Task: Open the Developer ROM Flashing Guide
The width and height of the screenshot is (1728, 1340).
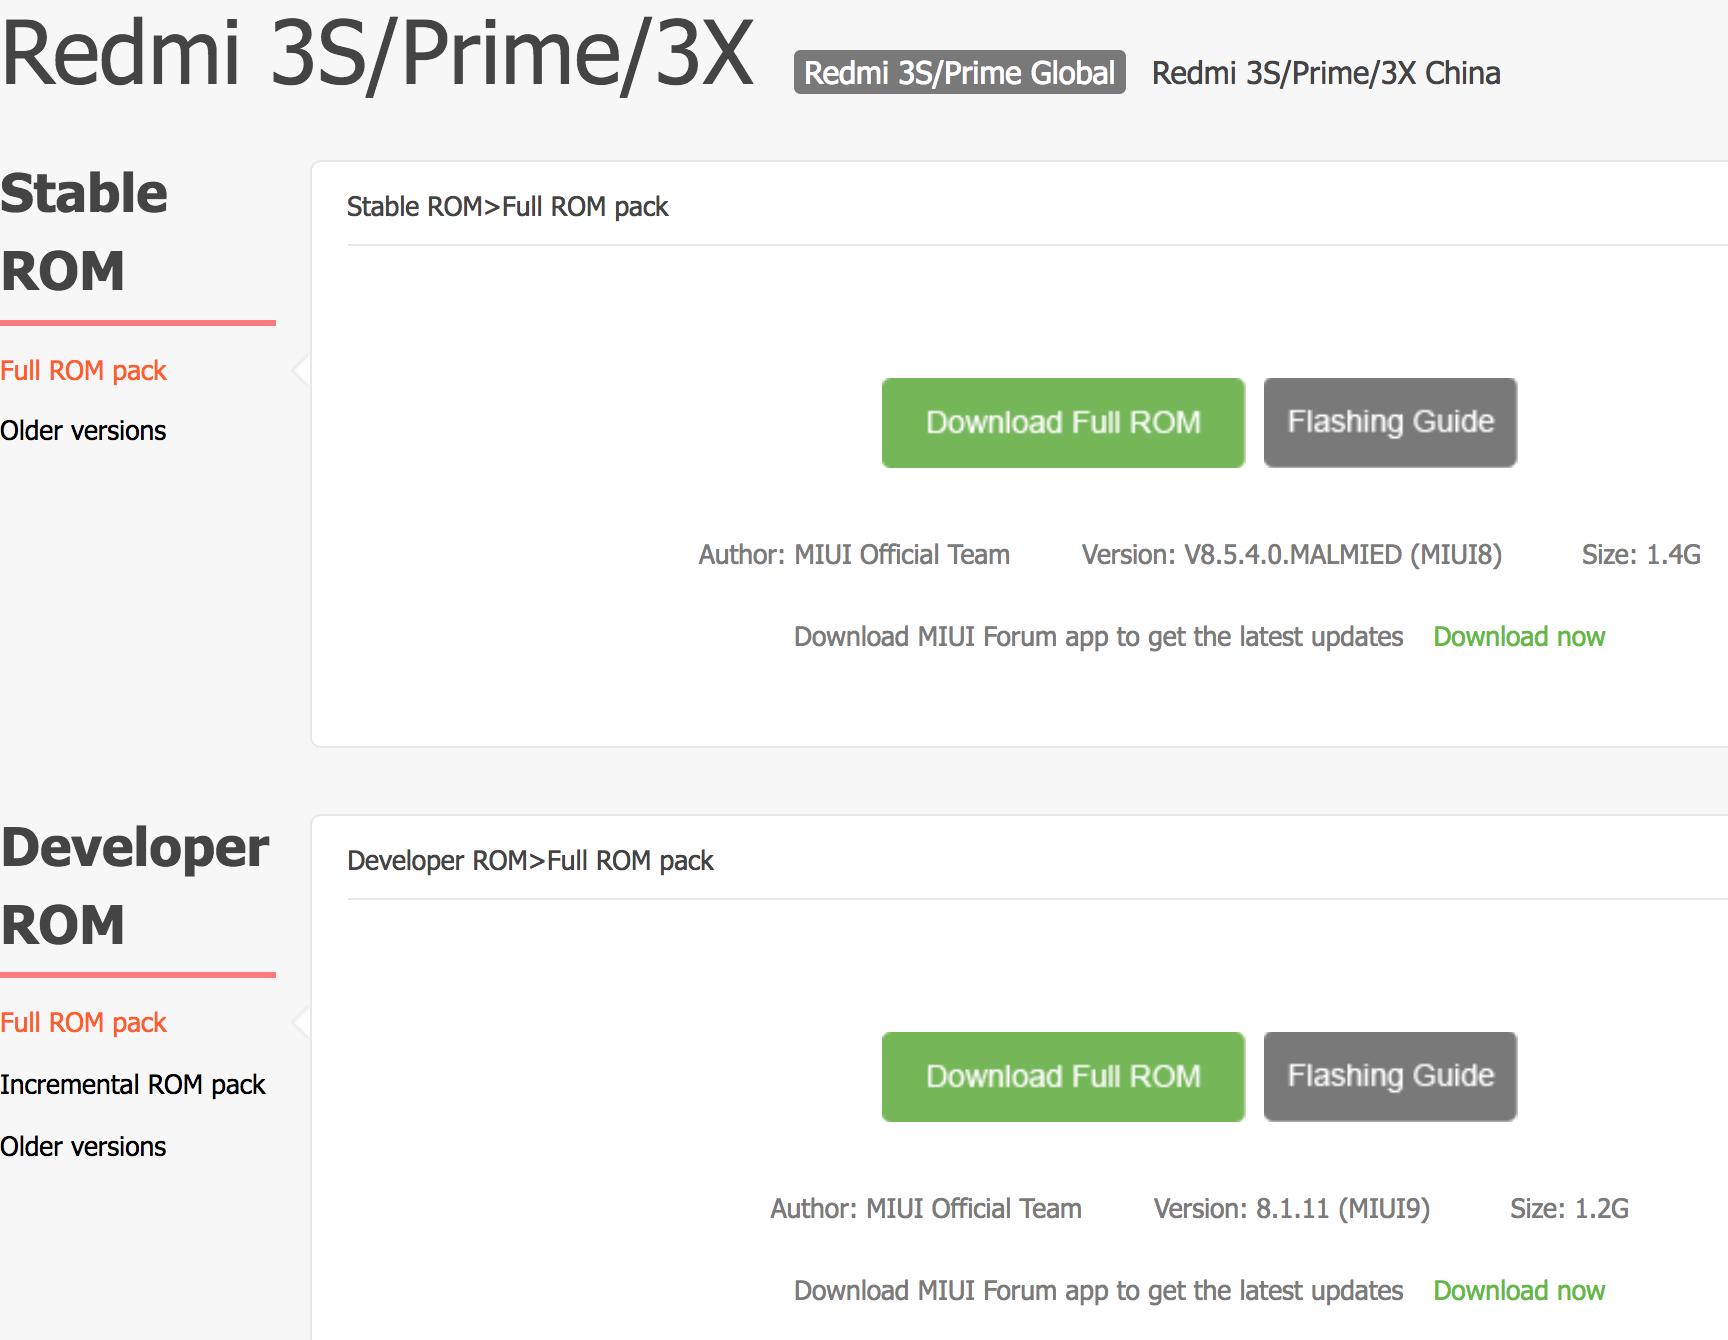Action: coord(1390,1076)
